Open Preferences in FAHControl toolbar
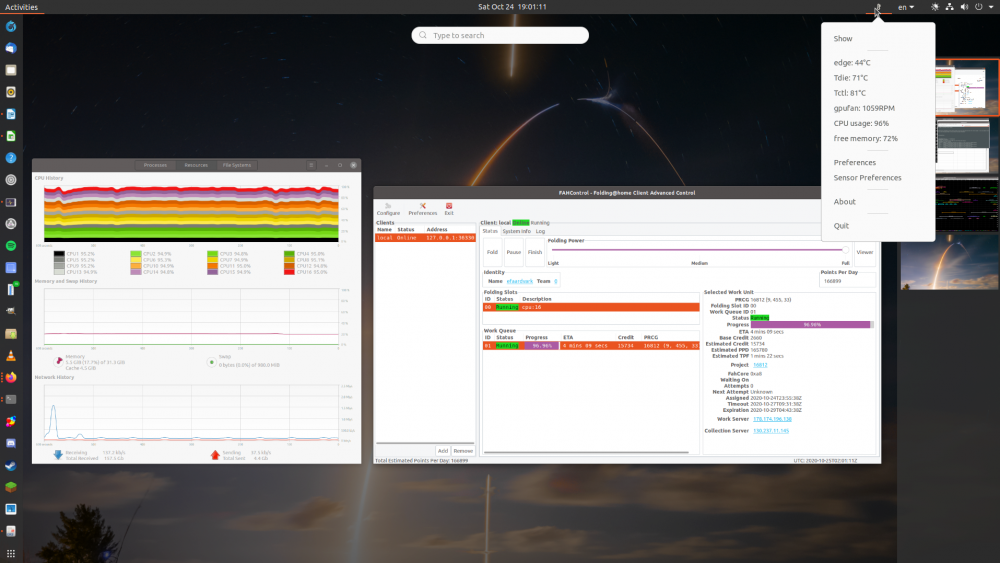Image resolution: width=1000 pixels, height=563 pixels. click(x=422, y=209)
